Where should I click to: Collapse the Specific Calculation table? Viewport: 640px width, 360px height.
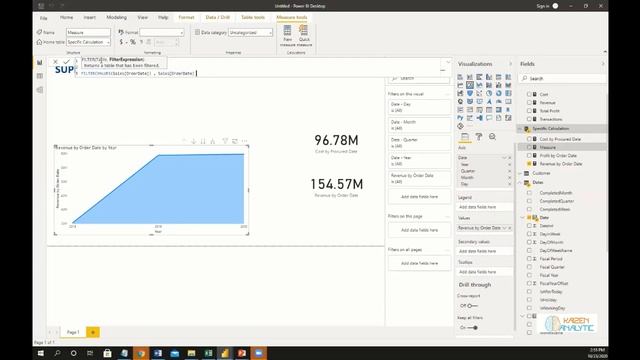click(x=521, y=129)
